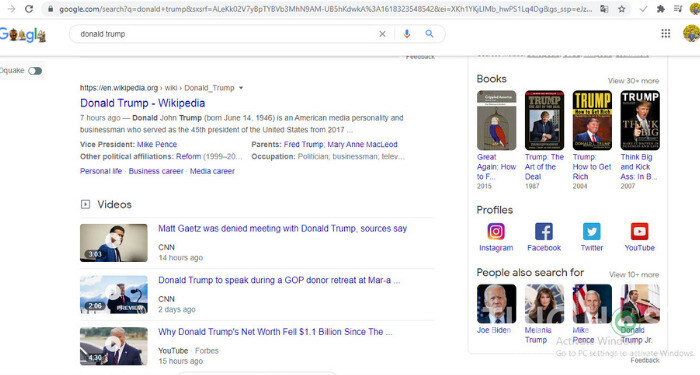The width and height of the screenshot is (700, 375).
Task: Click the 7 hours ago text in the Wikipedia result
Action: pyautogui.click(x=100, y=118)
